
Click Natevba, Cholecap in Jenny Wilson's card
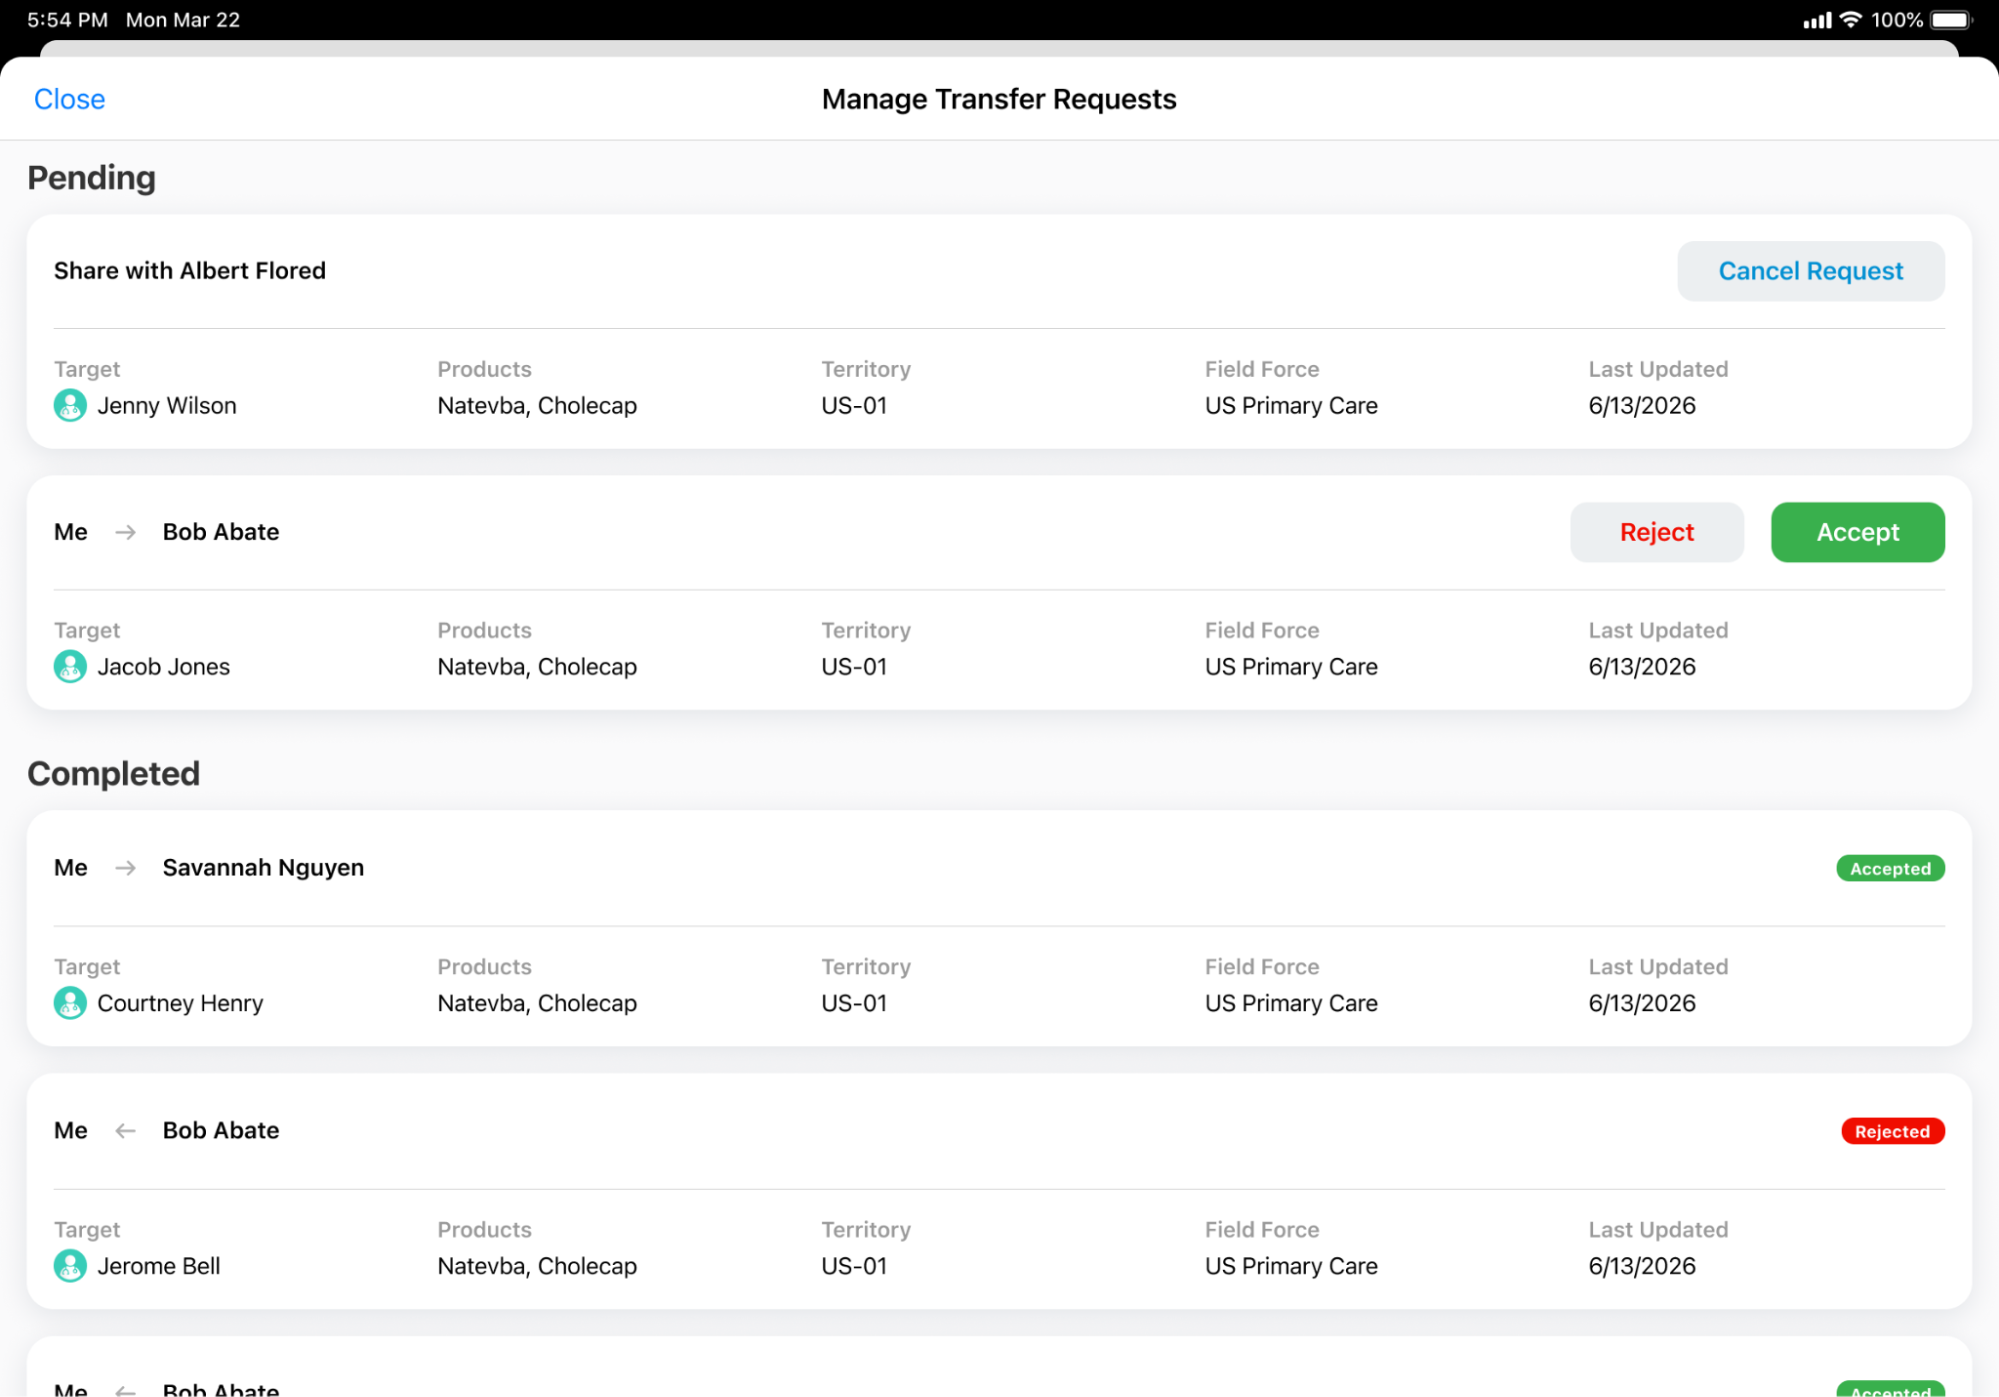pos(537,405)
